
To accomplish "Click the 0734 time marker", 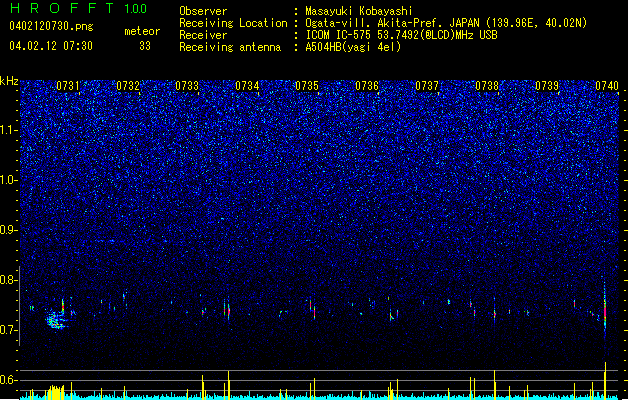I will [247, 86].
